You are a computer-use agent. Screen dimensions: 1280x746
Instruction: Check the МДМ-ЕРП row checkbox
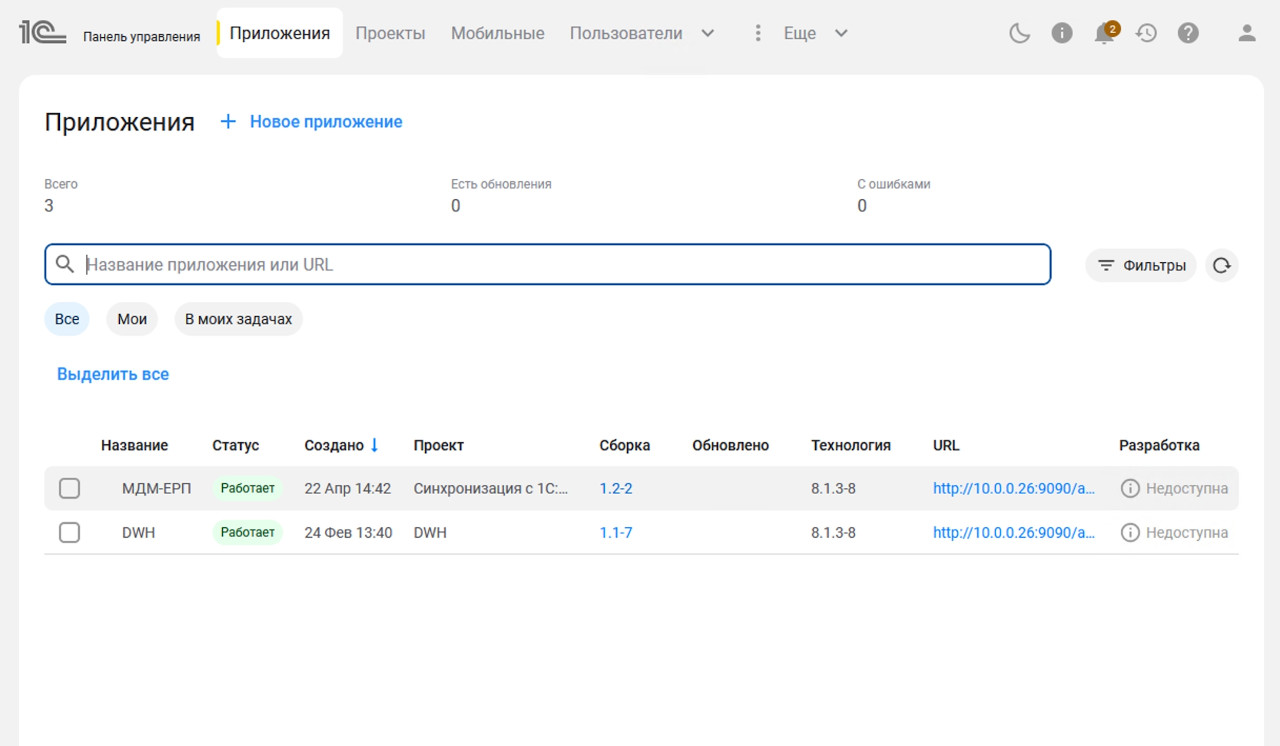click(x=69, y=489)
